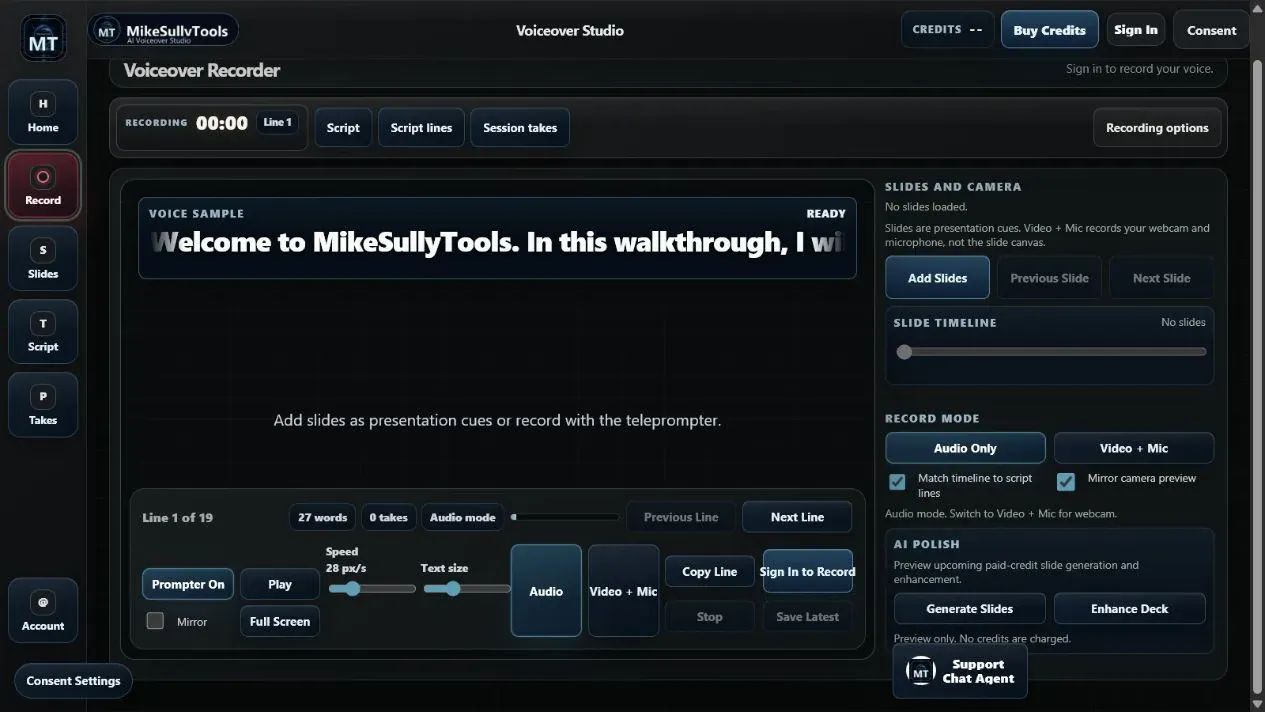Open the Account sidebar item
Viewport: 1265px width, 712px height.
pos(43,611)
